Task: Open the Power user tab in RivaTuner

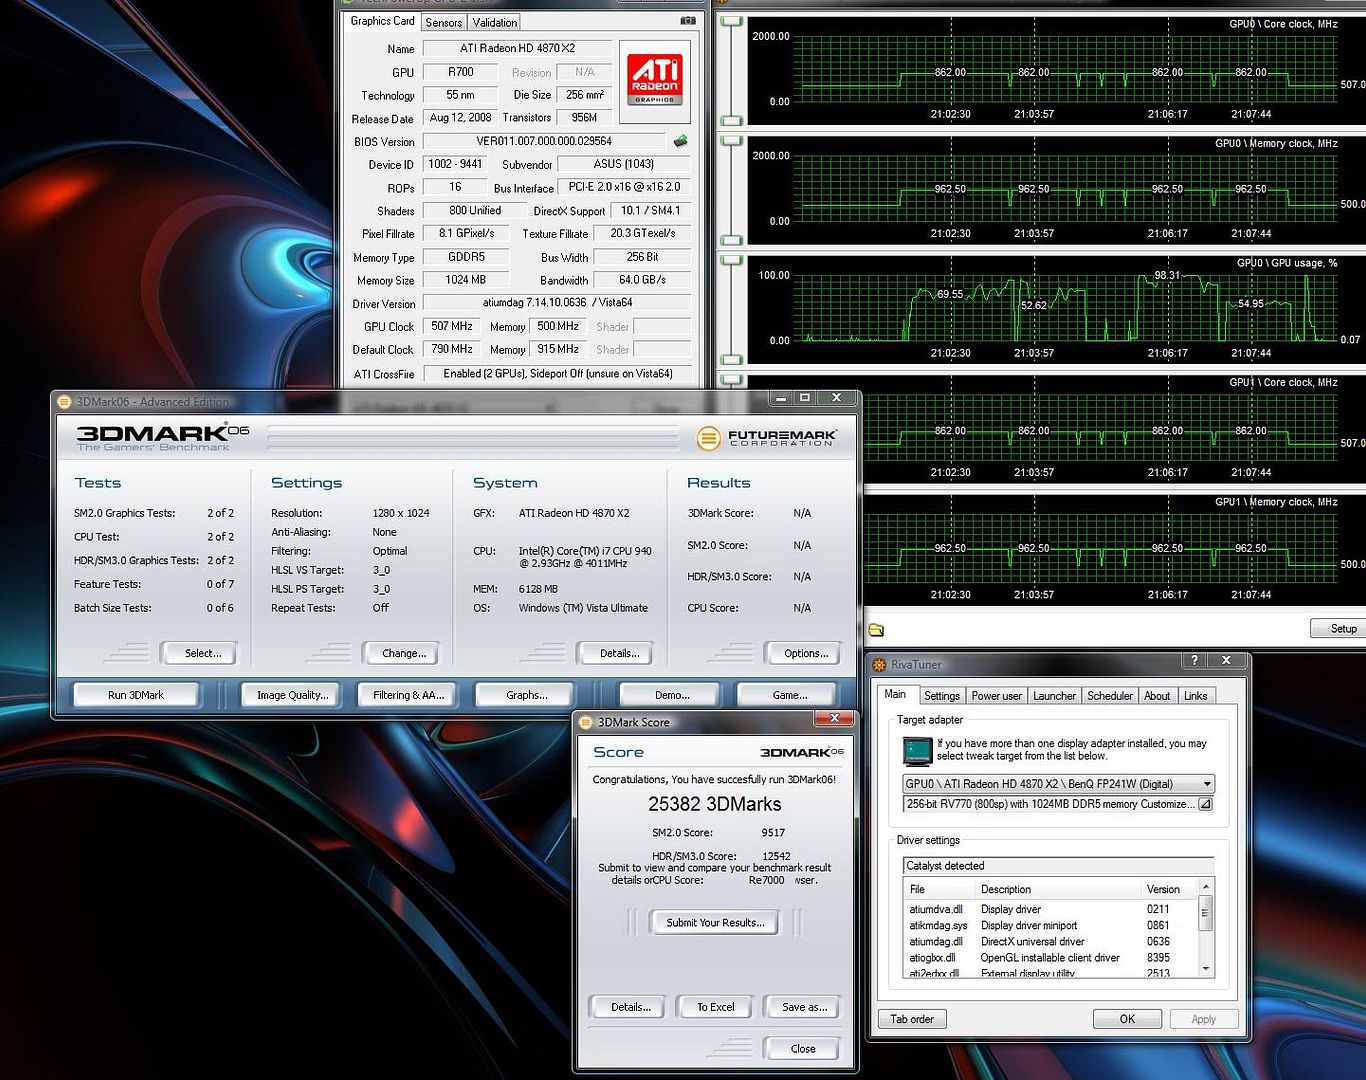Action: tap(996, 696)
